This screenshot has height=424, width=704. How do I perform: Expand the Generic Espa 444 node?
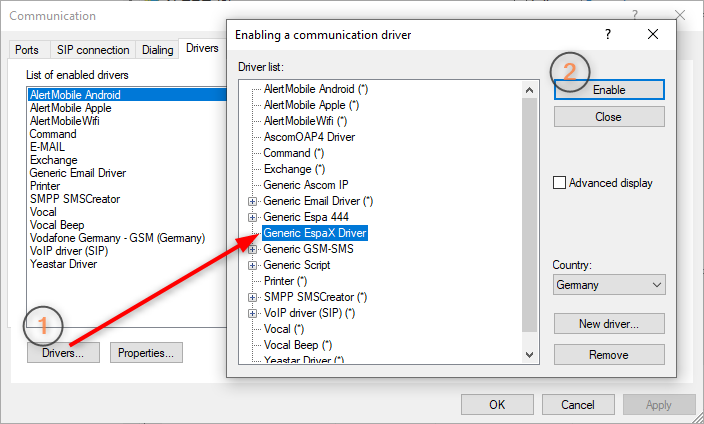(252, 217)
